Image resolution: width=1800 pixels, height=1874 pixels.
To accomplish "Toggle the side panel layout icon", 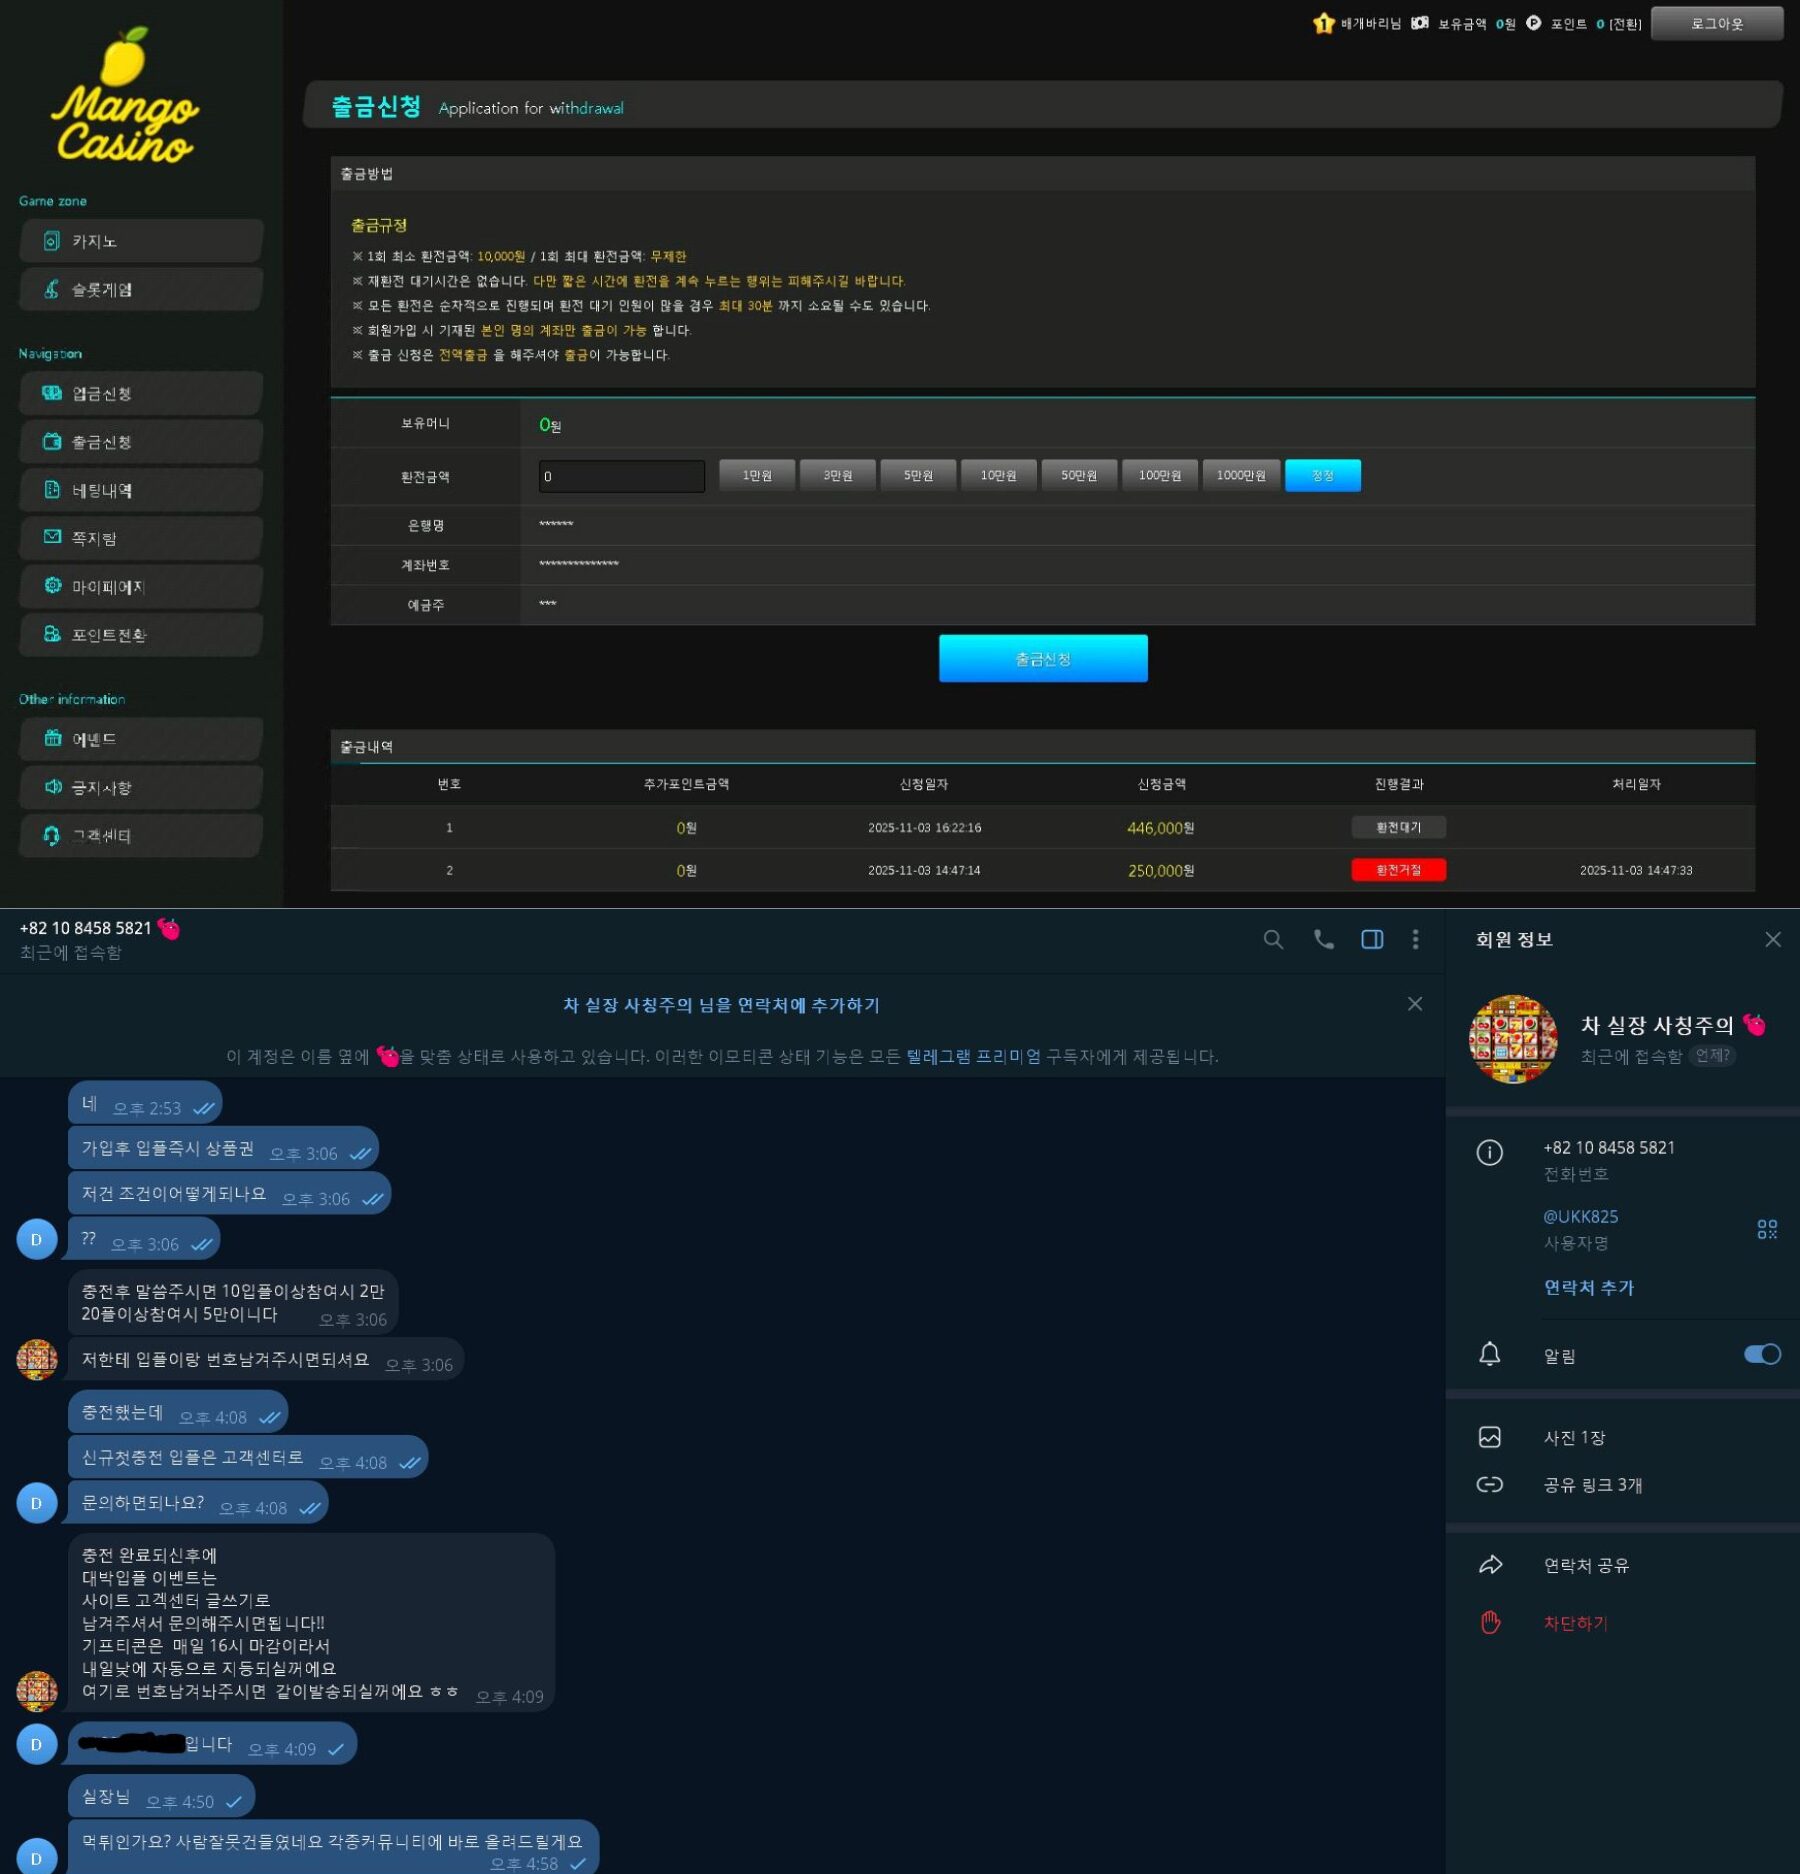I will click(1372, 939).
